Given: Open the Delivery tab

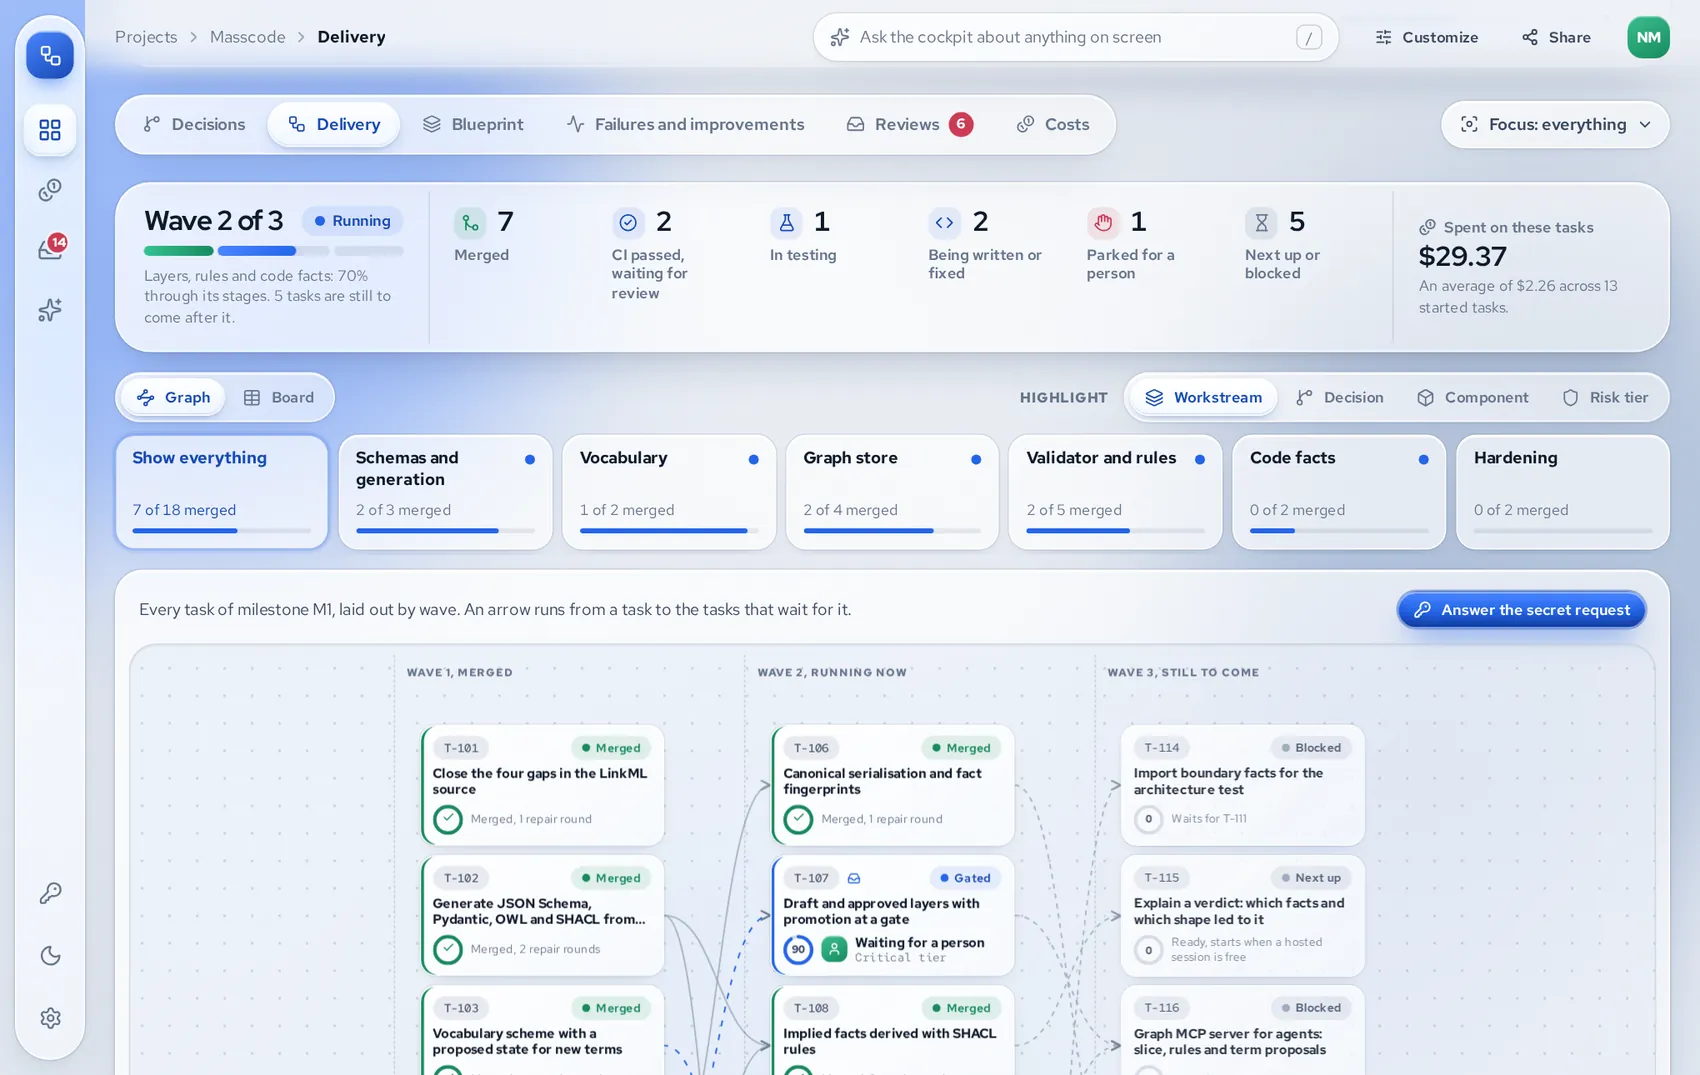Looking at the screenshot, I should (x=334, y=124).
